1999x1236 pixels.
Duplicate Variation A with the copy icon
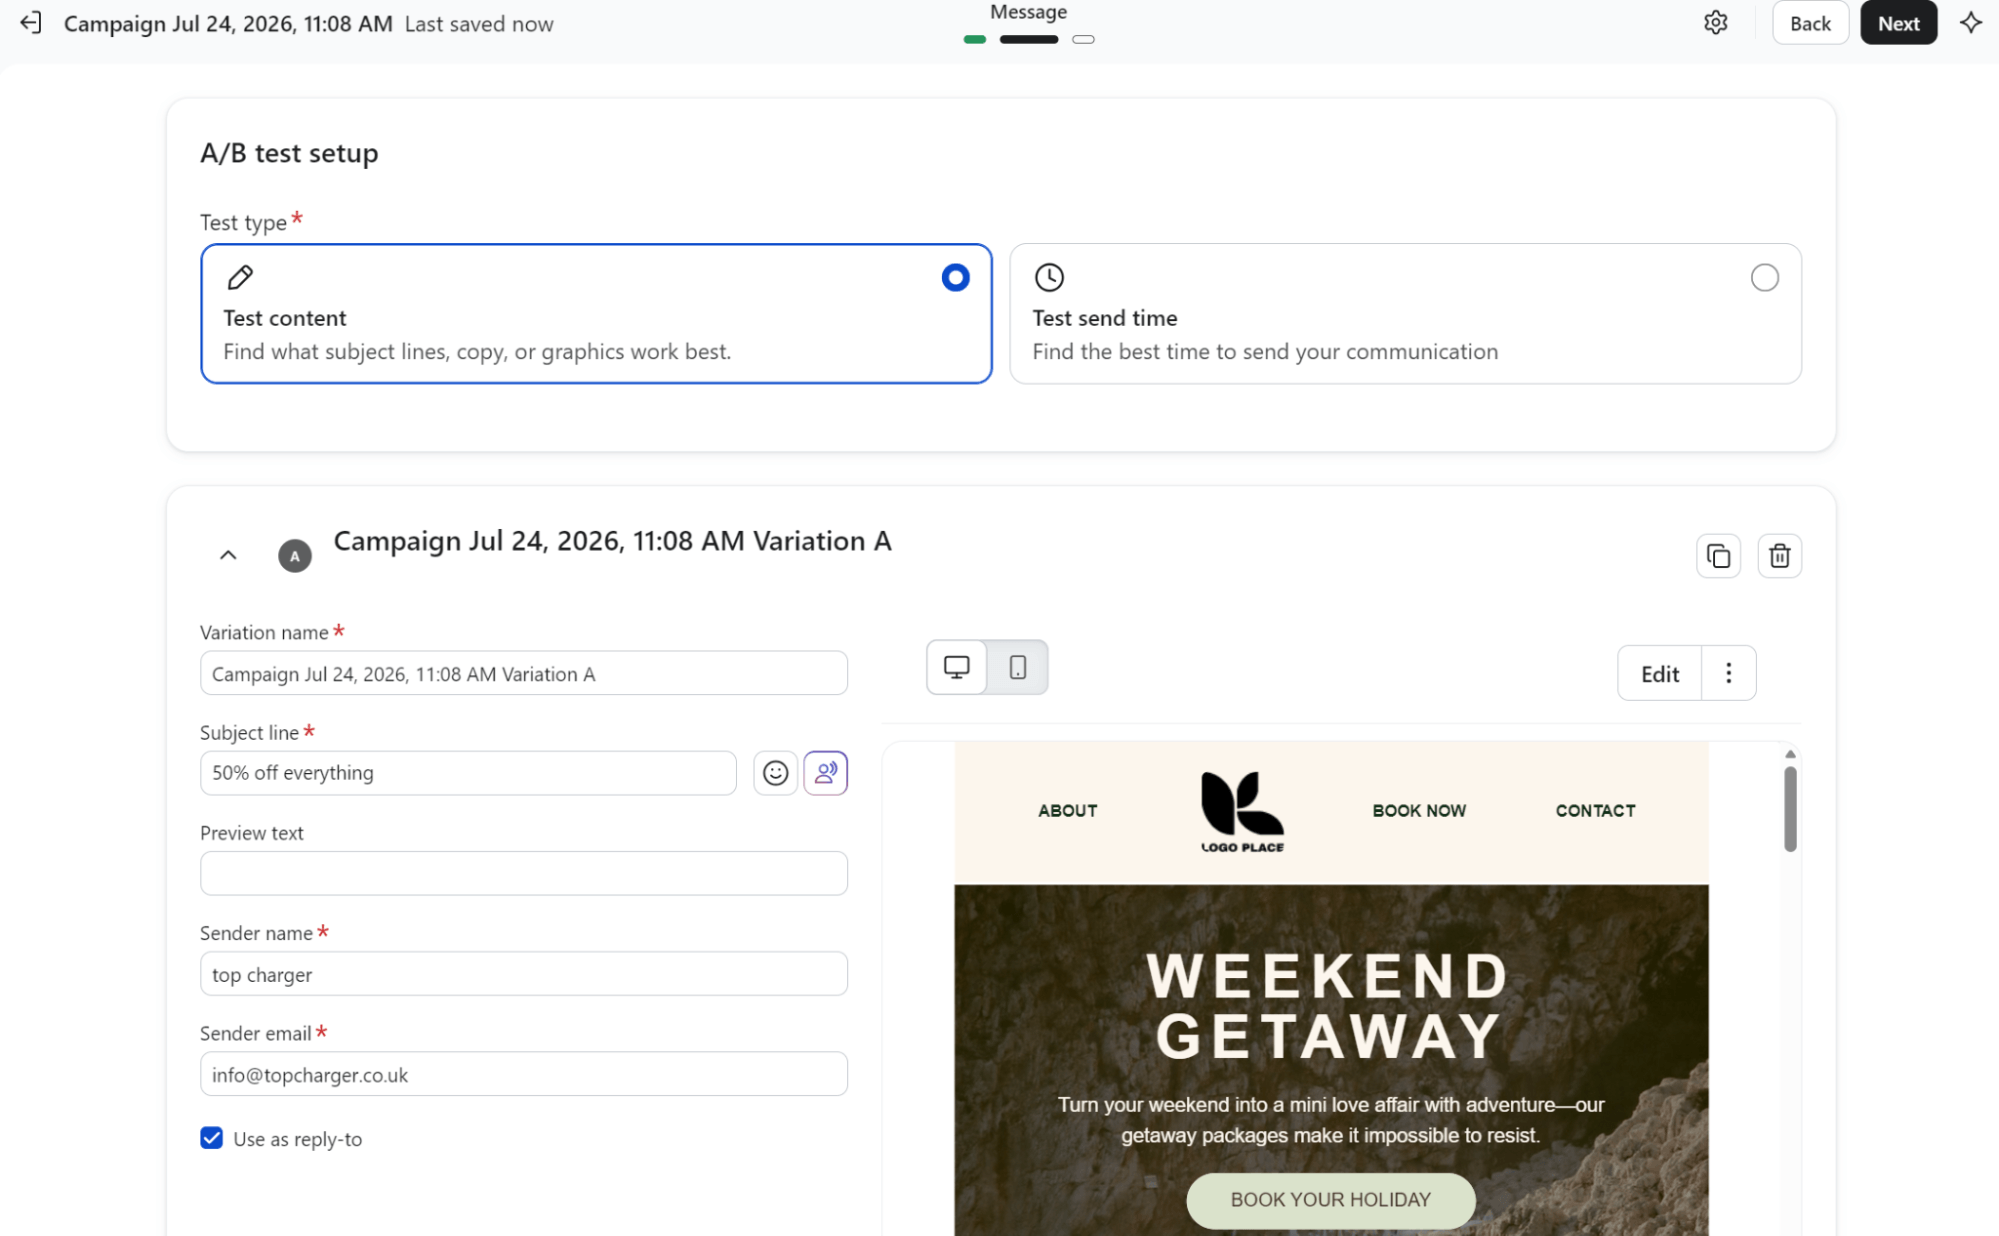(x=1718, y=556)
